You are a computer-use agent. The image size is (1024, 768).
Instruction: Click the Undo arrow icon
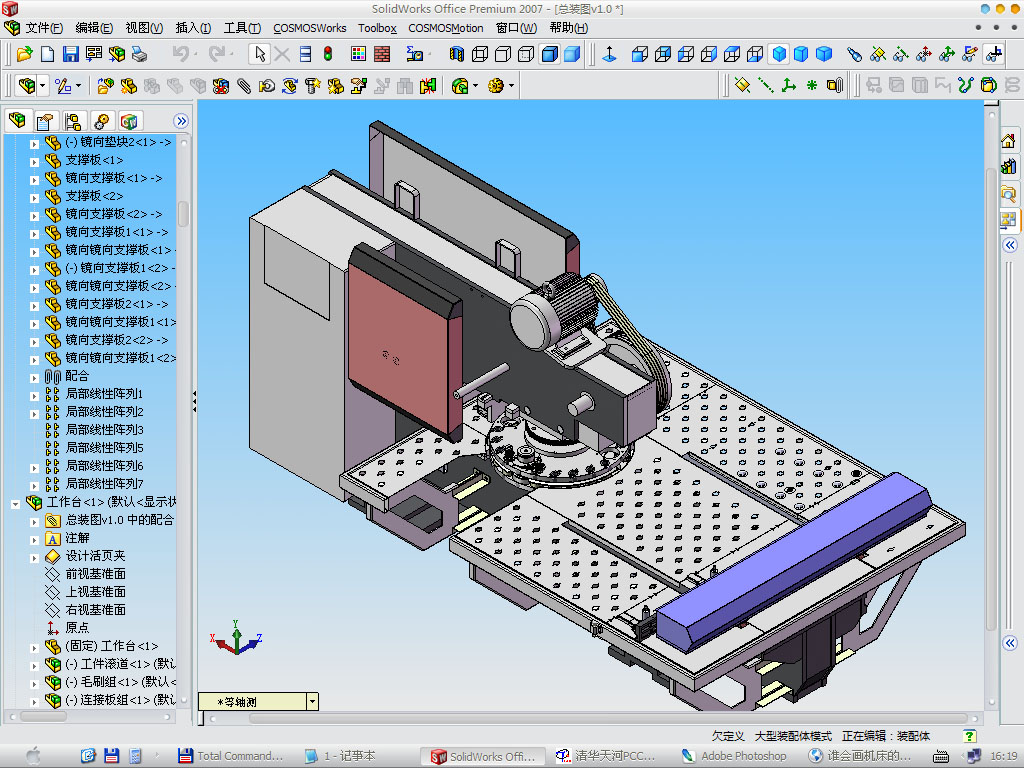click(181, 54)
